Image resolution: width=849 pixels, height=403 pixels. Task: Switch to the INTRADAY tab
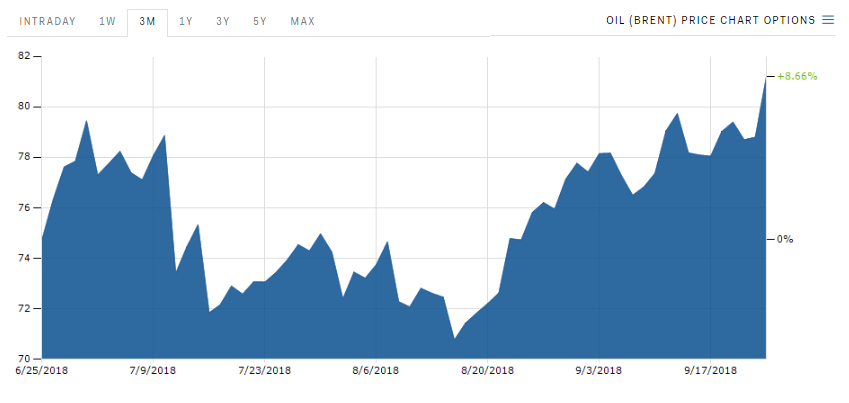[x=48, y=22]
